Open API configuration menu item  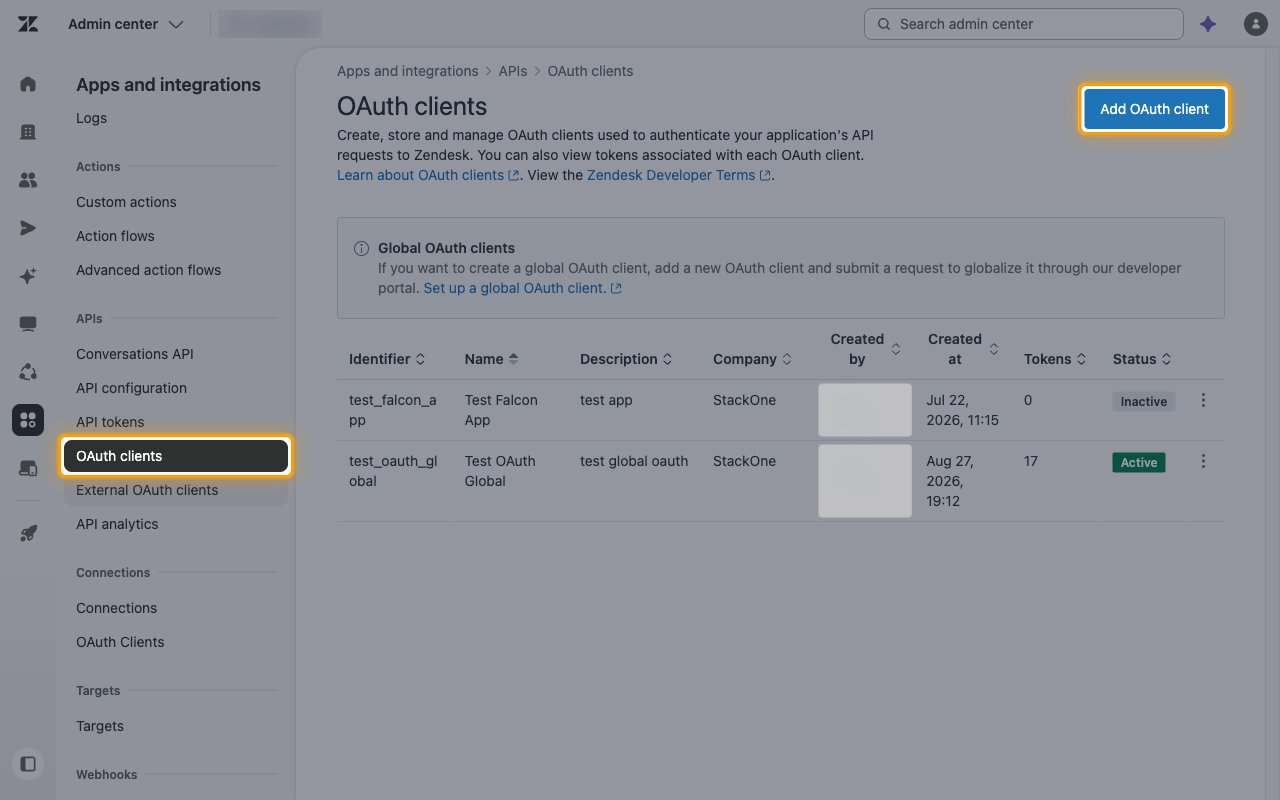coord(131,388)
